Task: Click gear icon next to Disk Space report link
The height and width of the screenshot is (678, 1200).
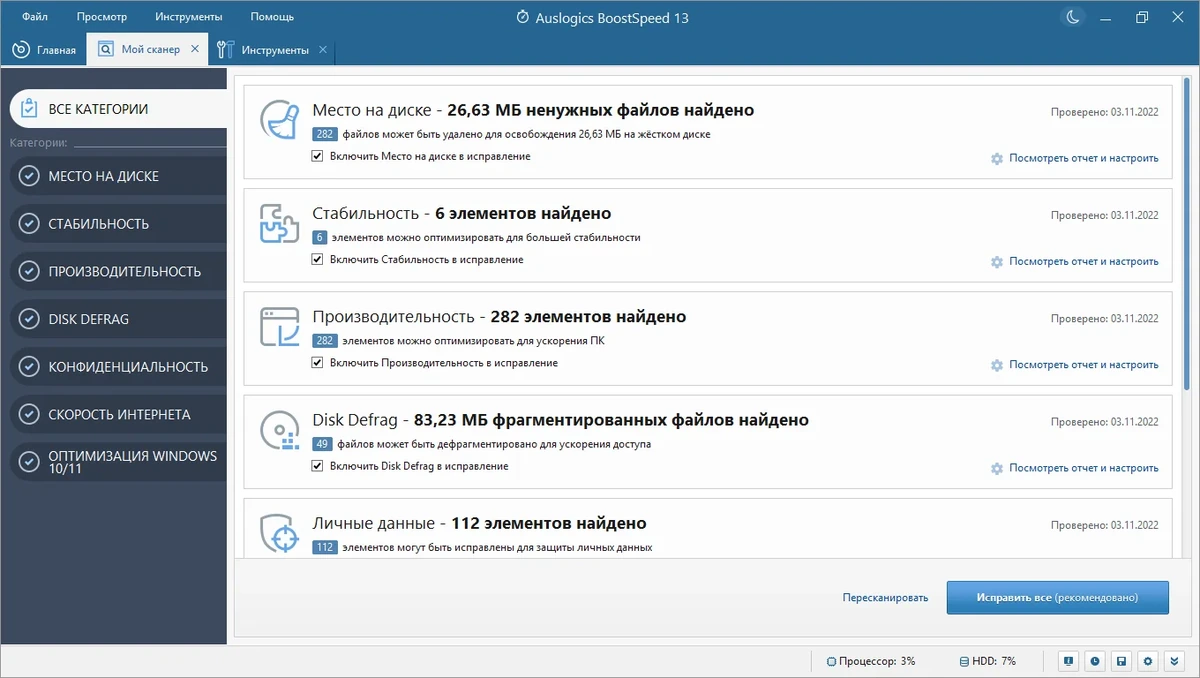Action: tap(996, 158)
